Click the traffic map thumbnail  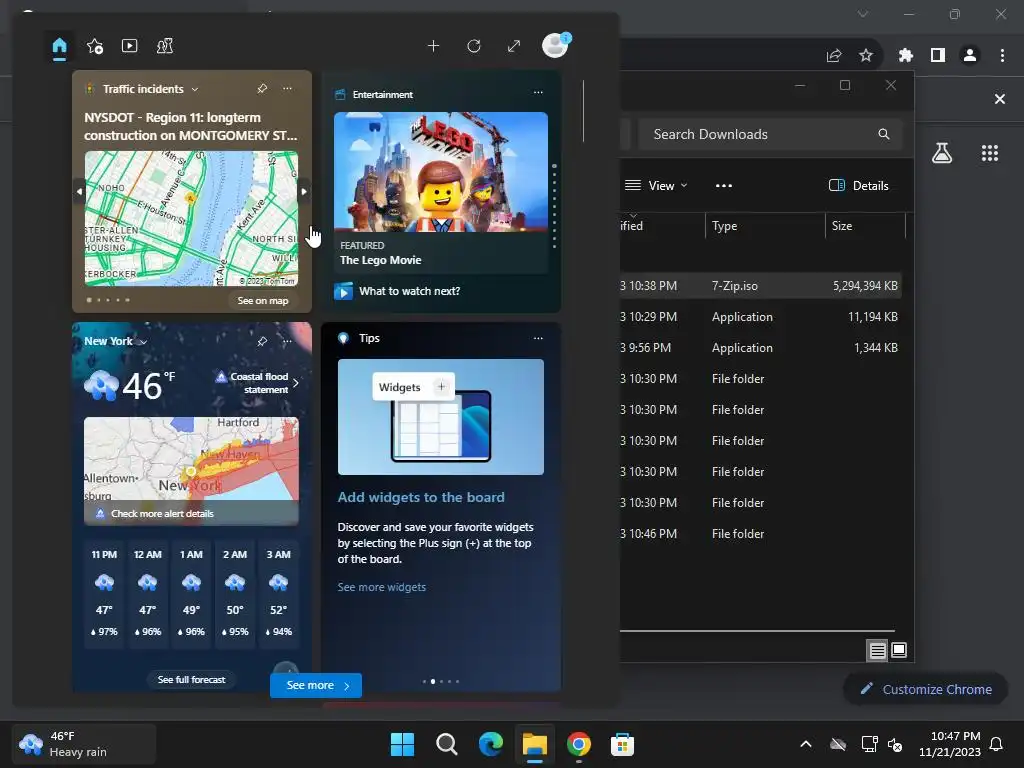click(191, 219)
